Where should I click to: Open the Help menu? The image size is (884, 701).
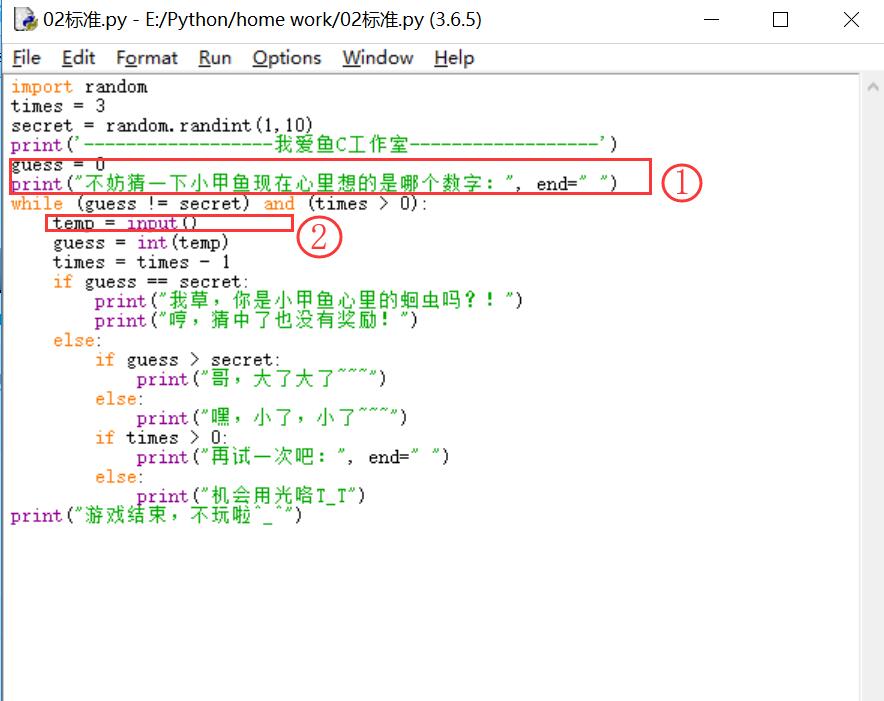(453, 58)
